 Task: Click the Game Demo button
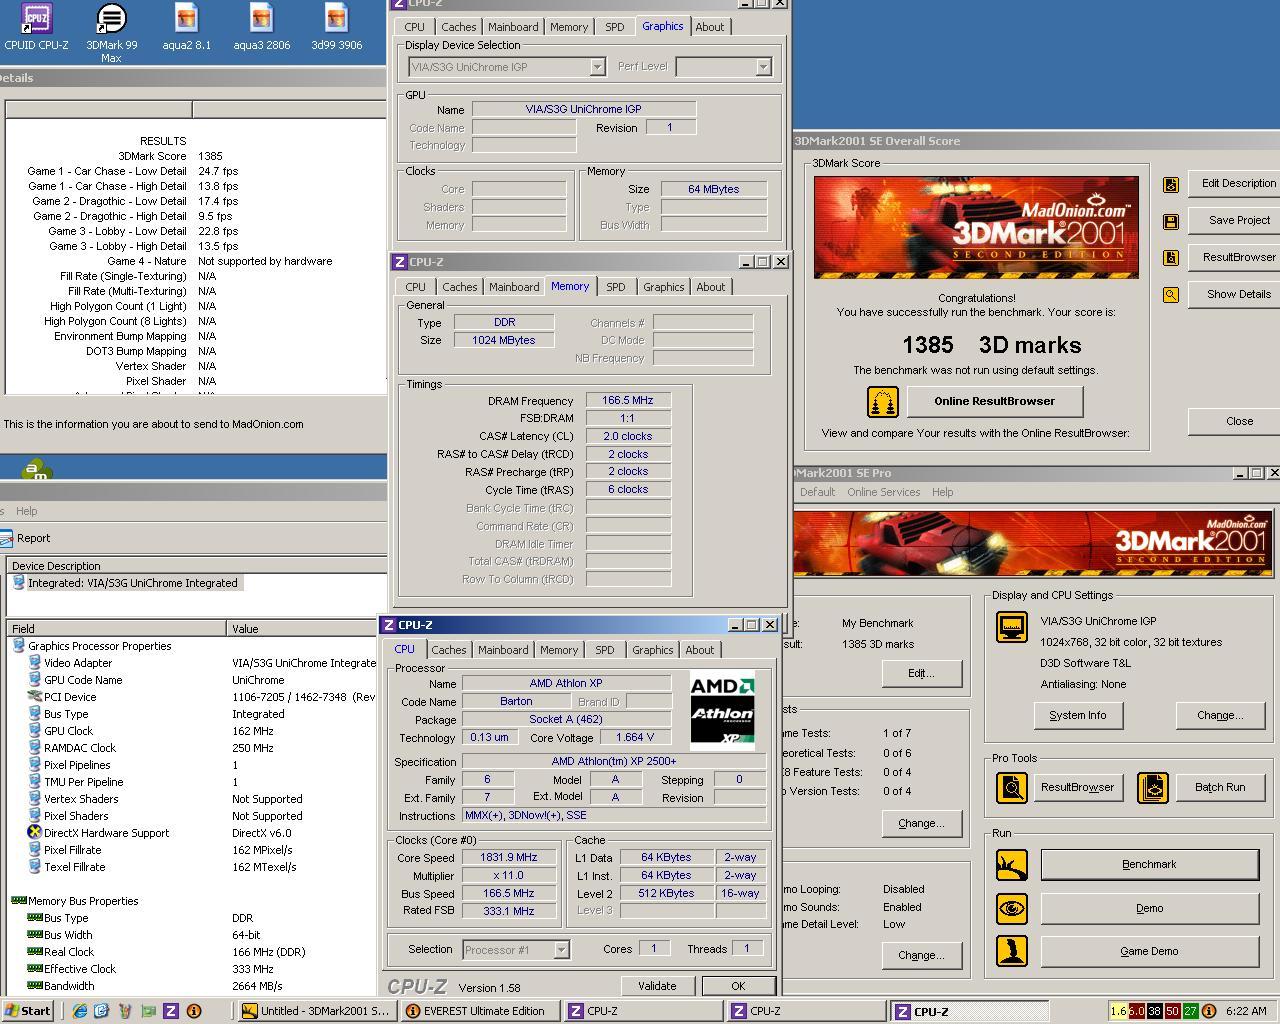[x=1149, y=951]
